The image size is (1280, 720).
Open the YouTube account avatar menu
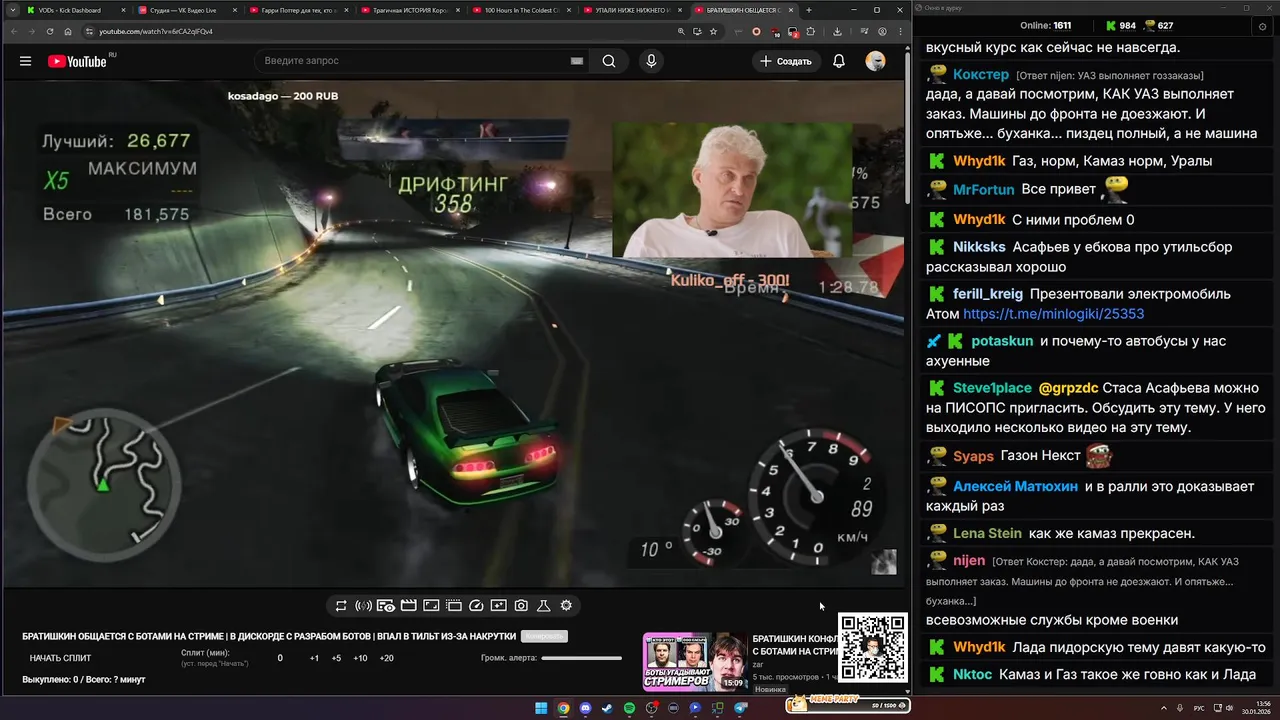click(x=875, y=61)
